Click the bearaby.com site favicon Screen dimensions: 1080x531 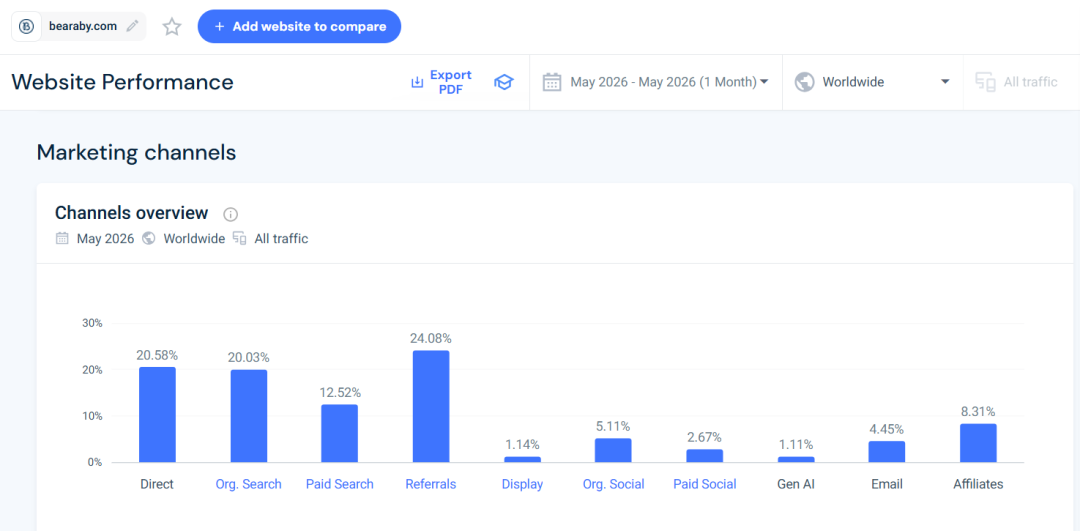27,27
